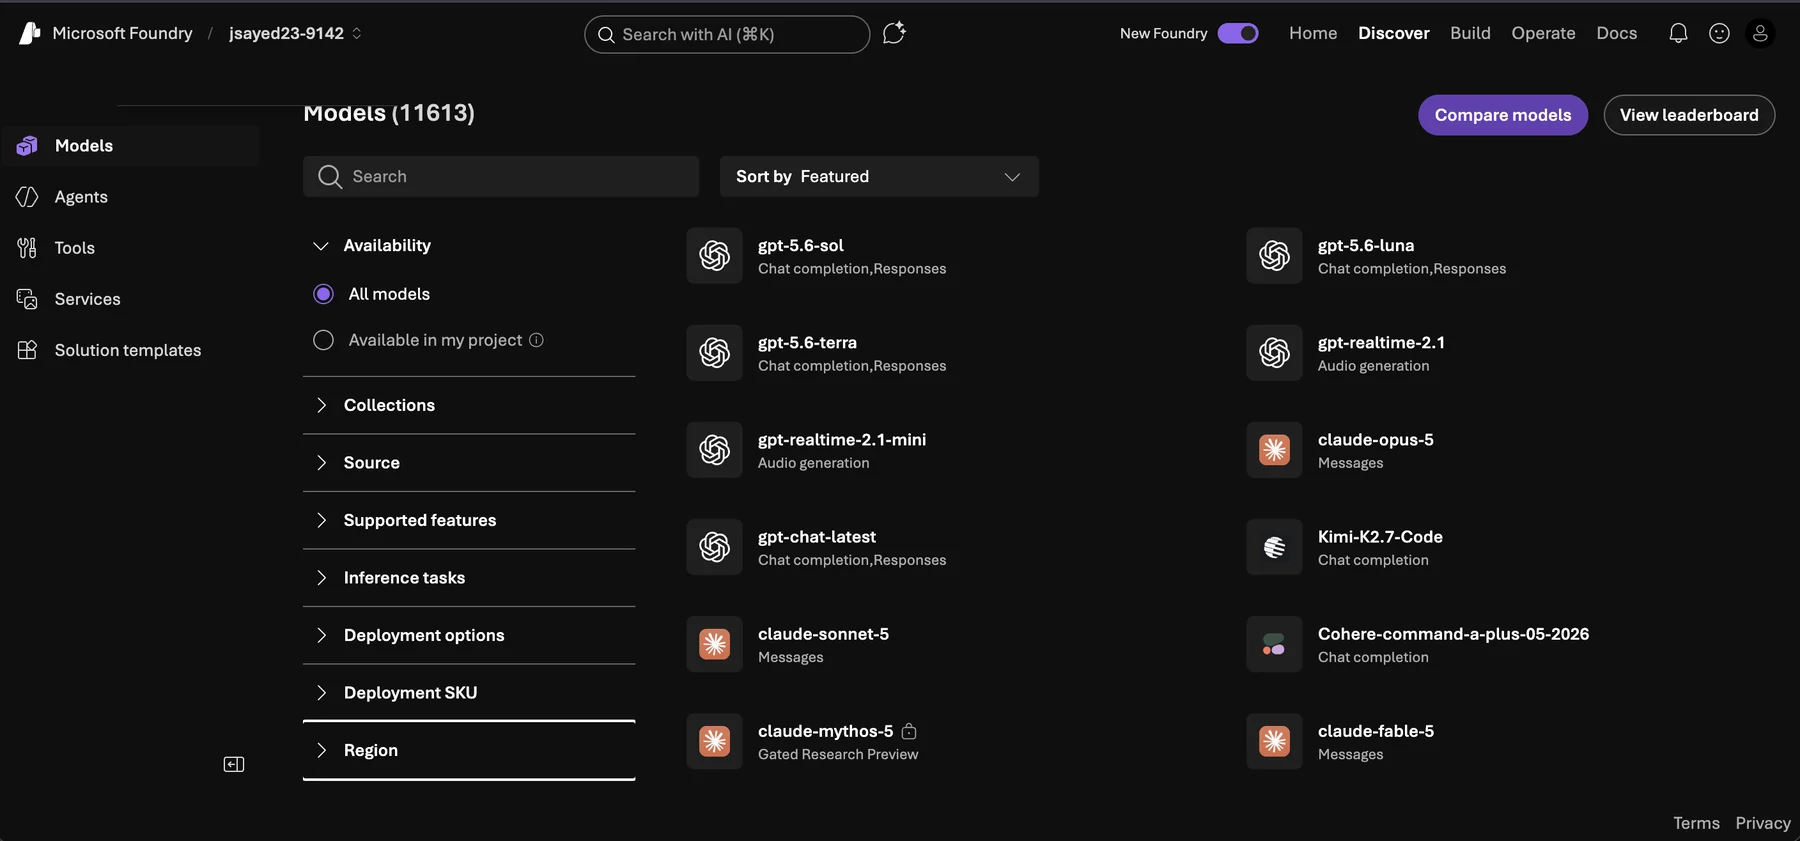Toggle the New Foundry switch

[1238, 33]
